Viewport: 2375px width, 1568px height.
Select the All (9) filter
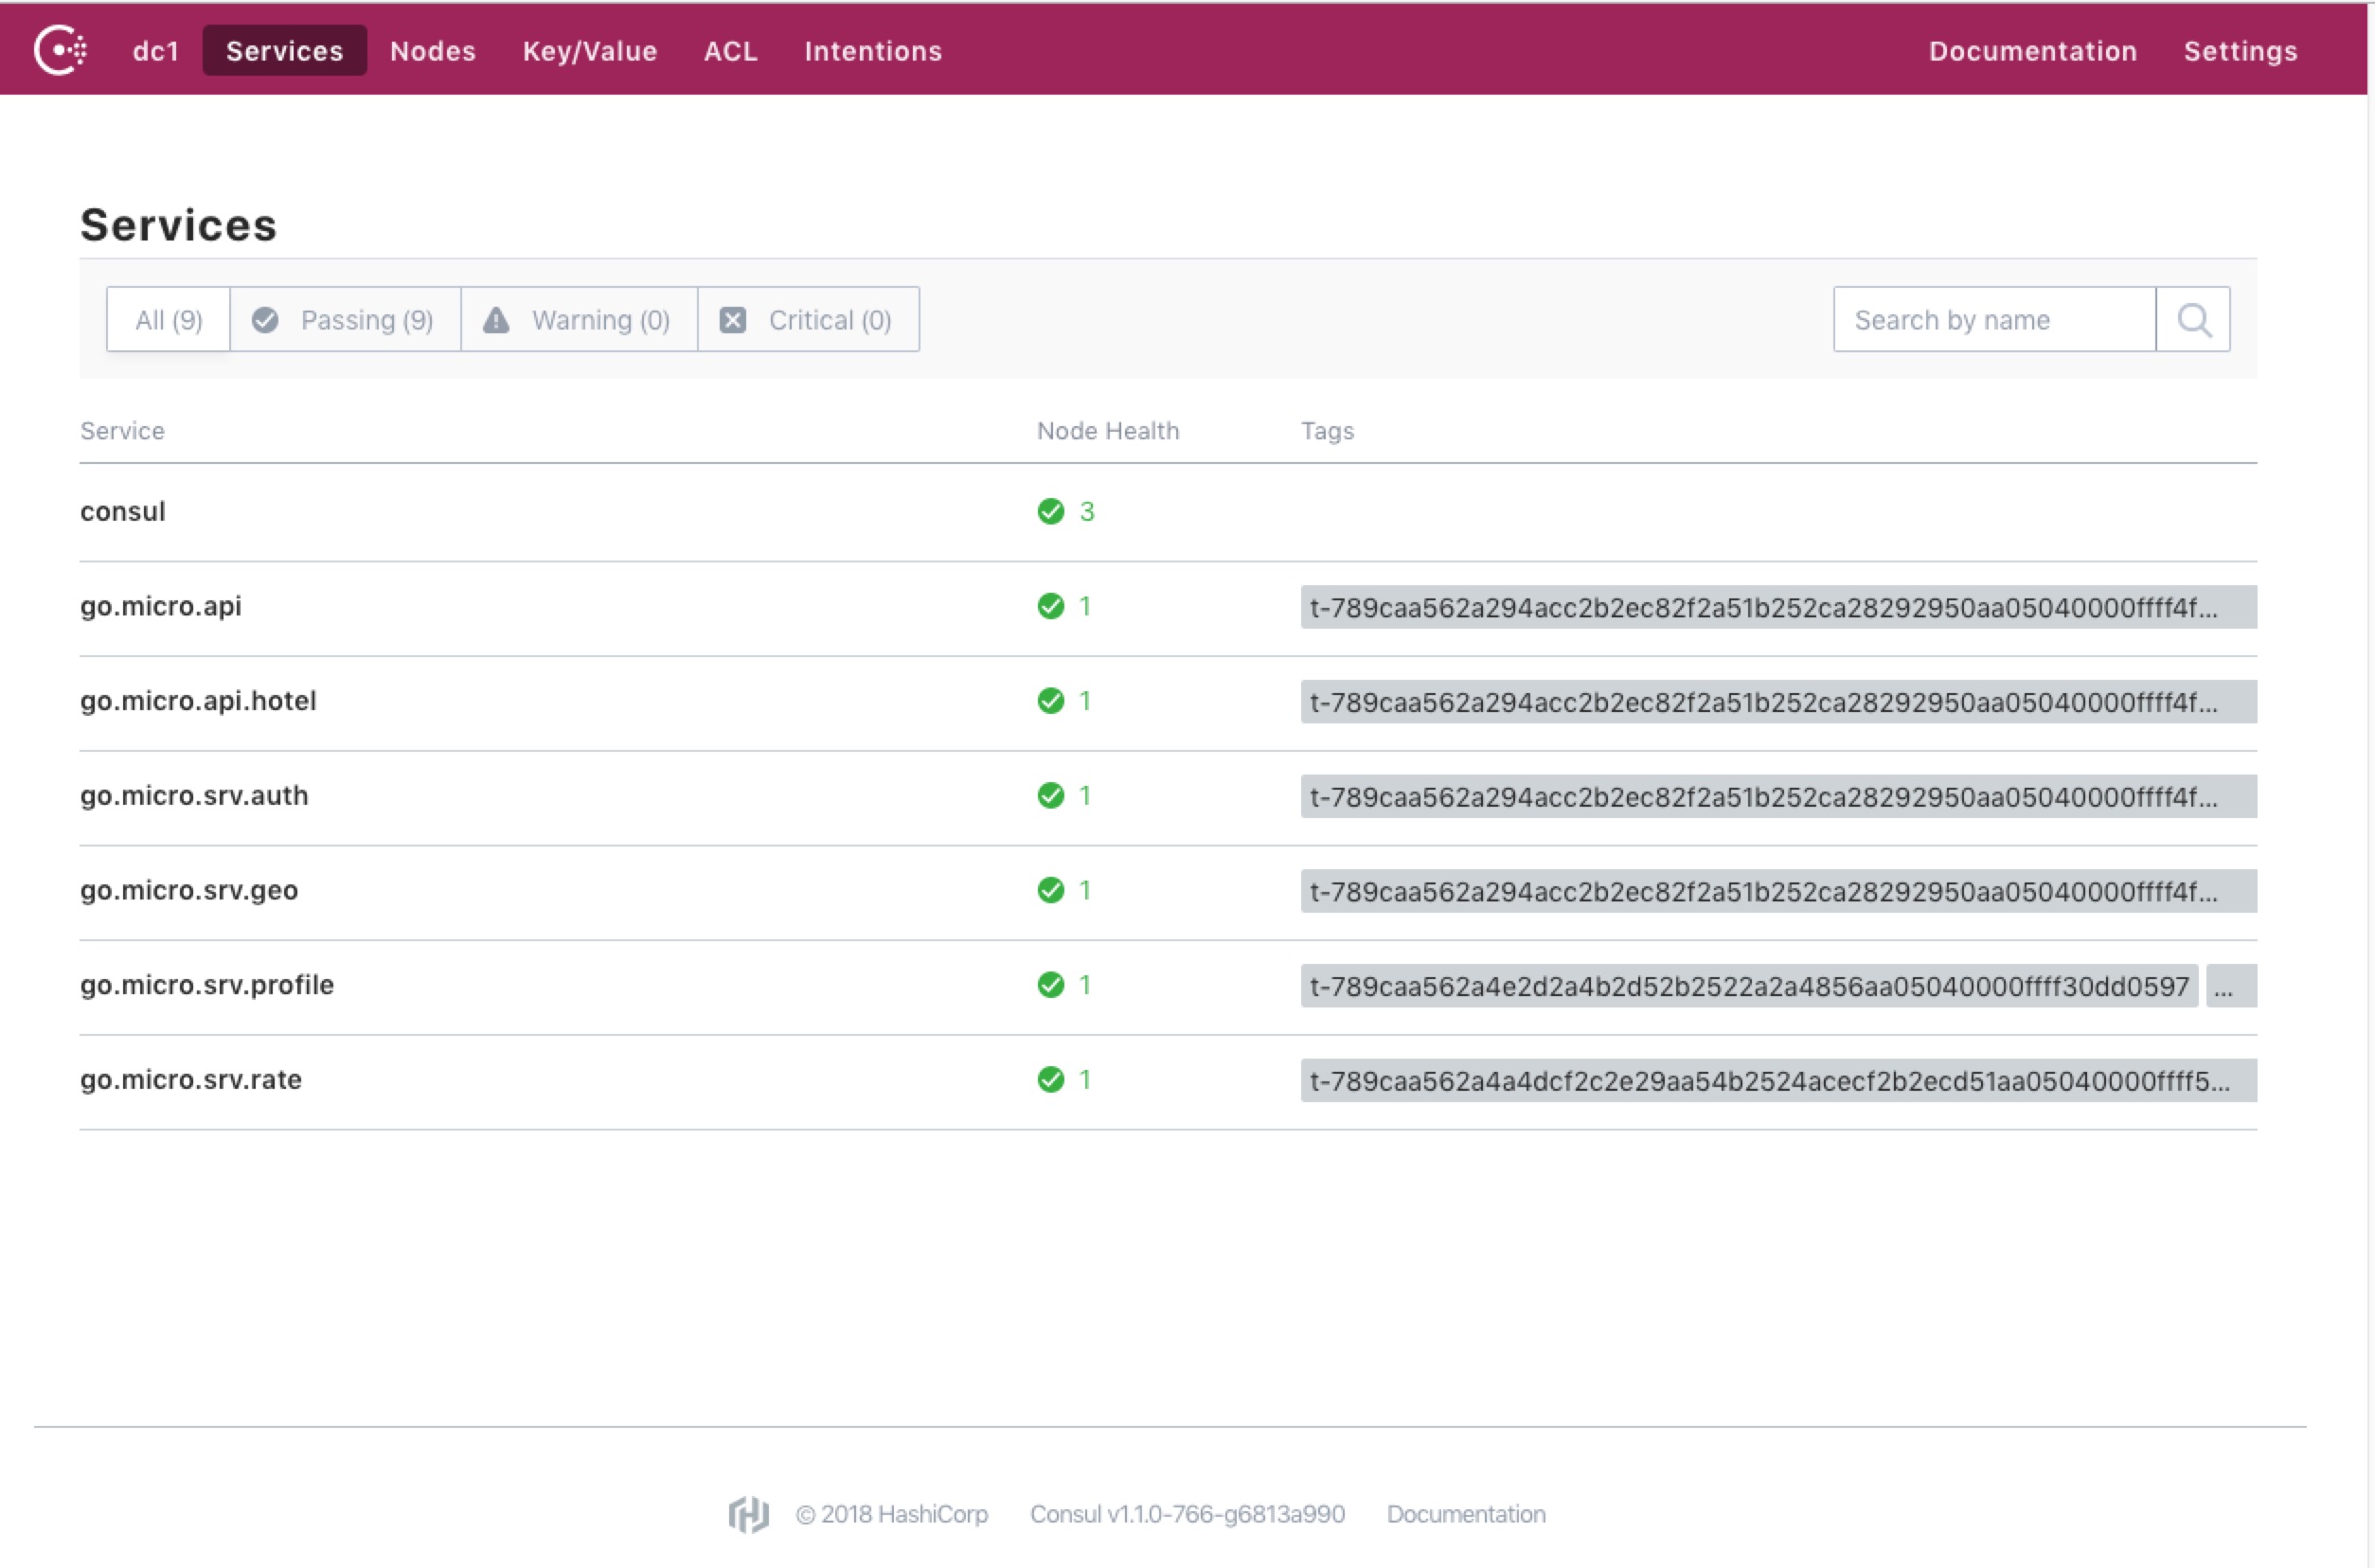point(169,320)
